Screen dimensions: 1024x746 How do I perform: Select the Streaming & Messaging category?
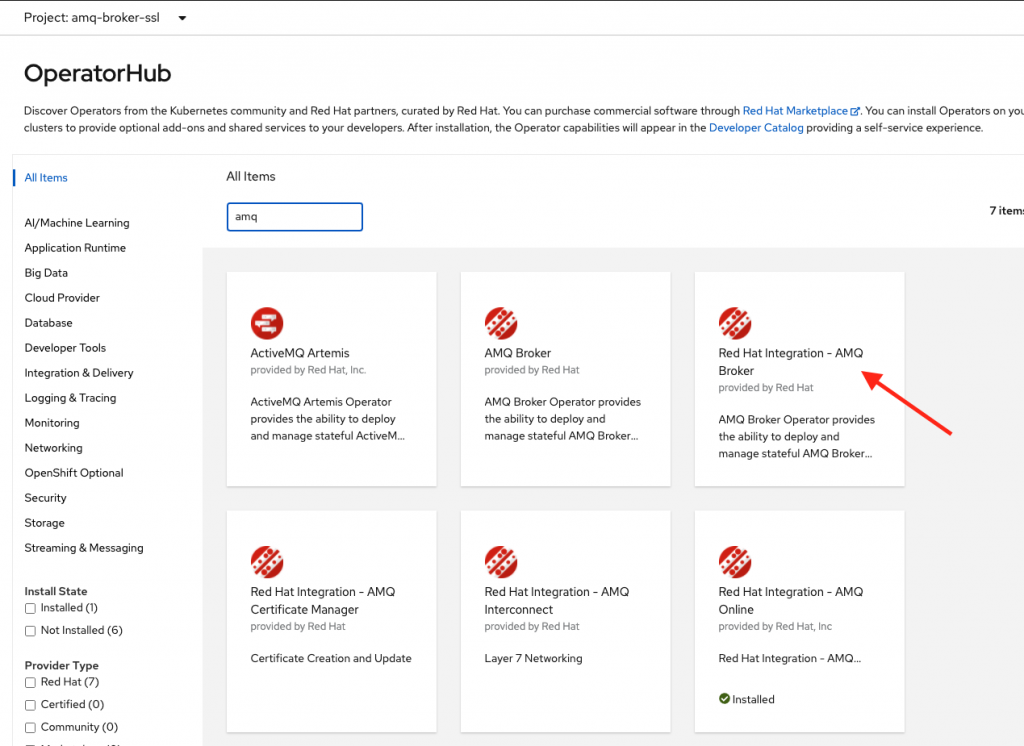[x=84, y=548]
